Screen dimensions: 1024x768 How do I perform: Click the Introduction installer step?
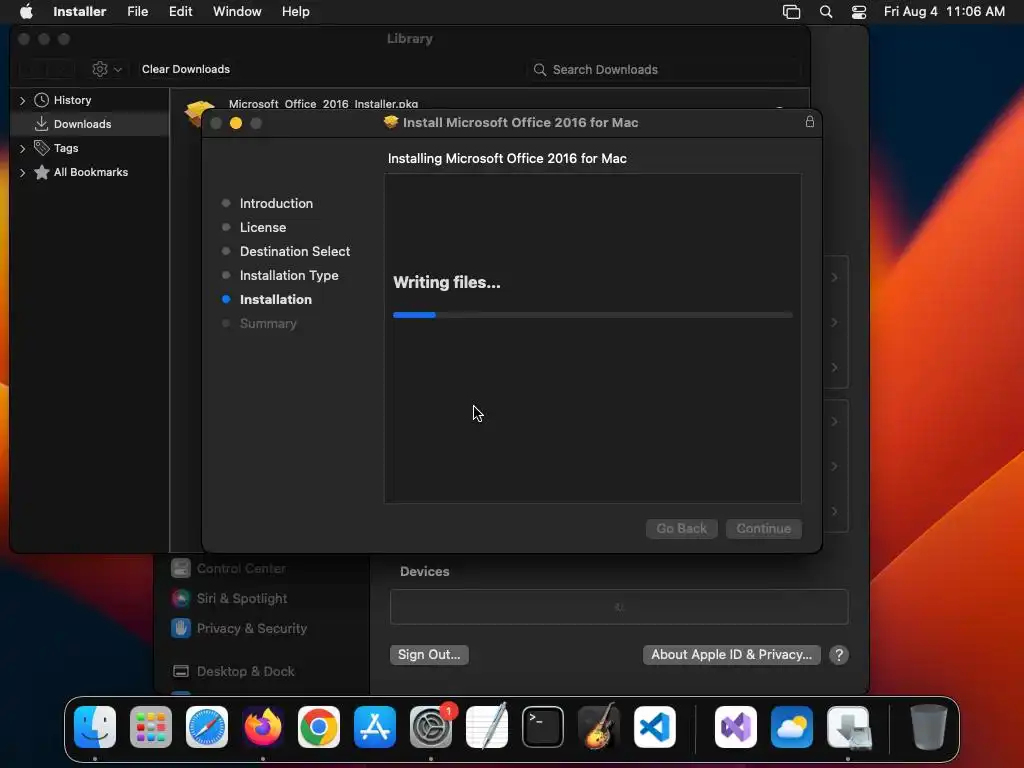pos(276,203)
